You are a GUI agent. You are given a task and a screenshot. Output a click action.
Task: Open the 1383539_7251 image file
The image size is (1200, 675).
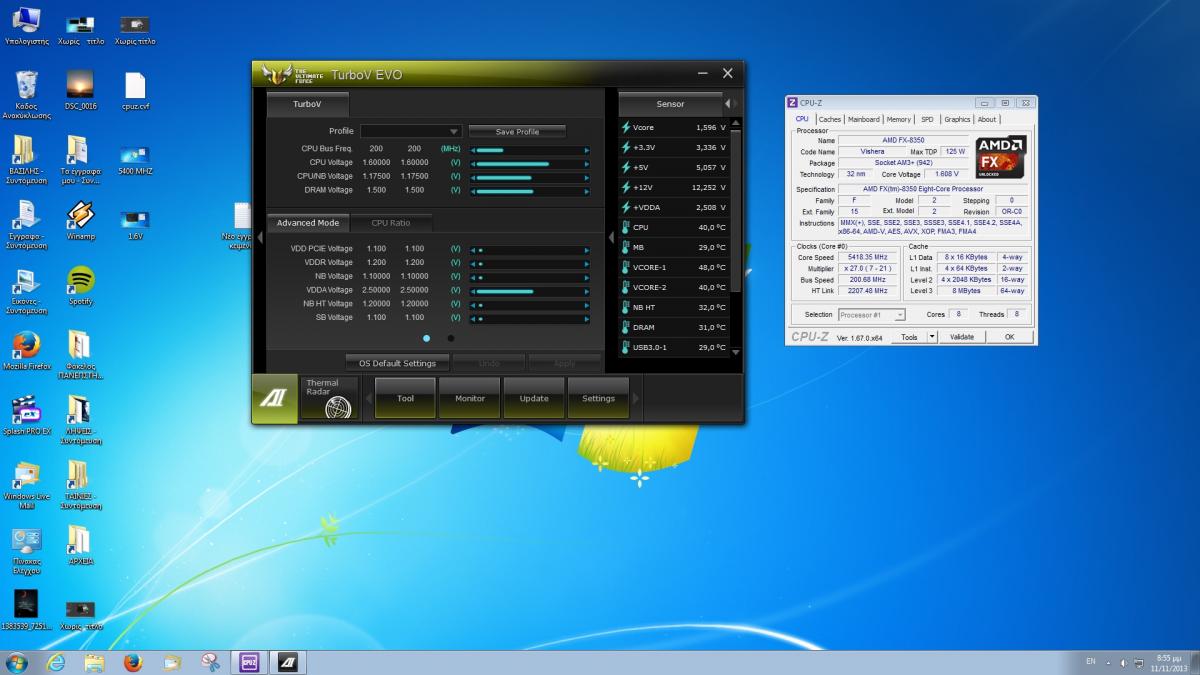27,610
